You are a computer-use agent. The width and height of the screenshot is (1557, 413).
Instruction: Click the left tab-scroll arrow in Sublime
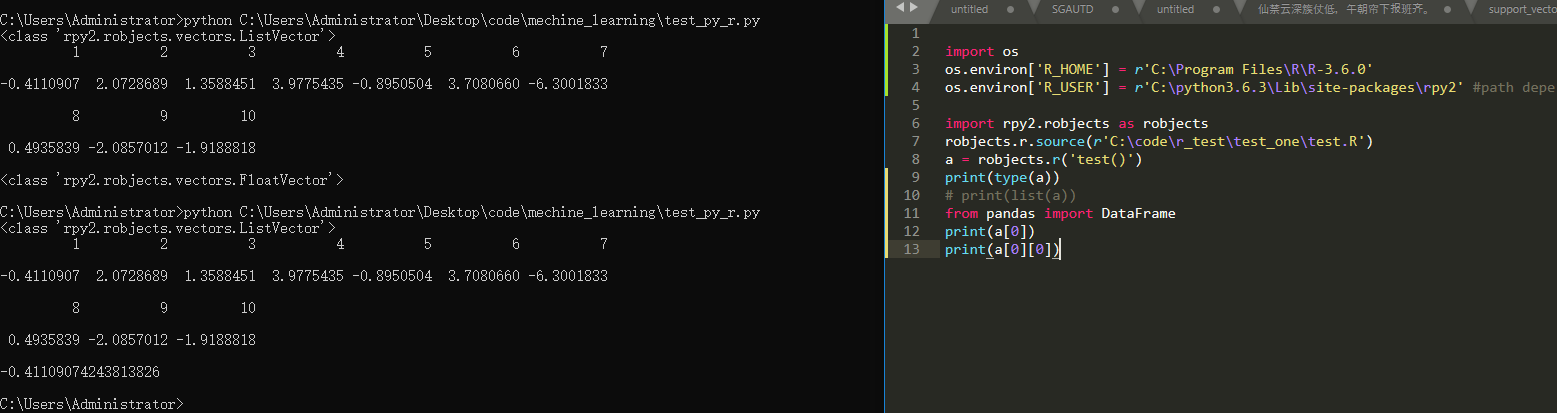click(900, 8)
